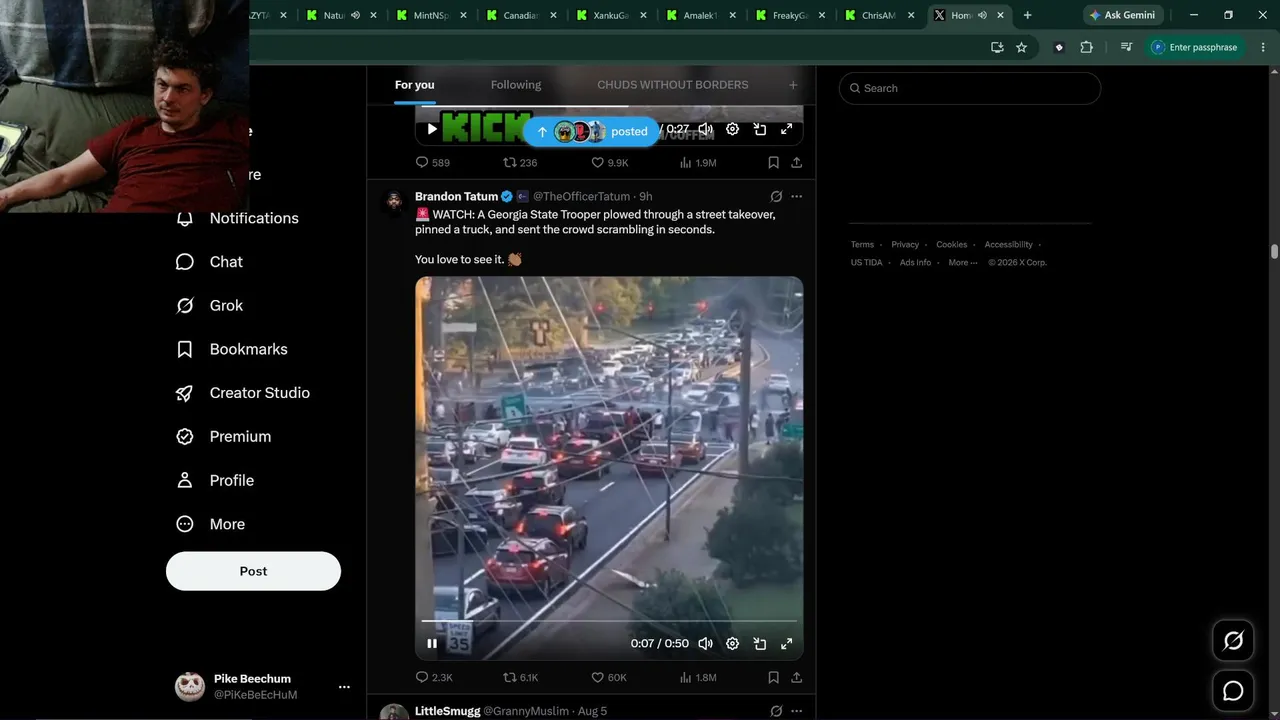
Task: Mute the Georgia State Trooper video
Action: tap(705, 644)
